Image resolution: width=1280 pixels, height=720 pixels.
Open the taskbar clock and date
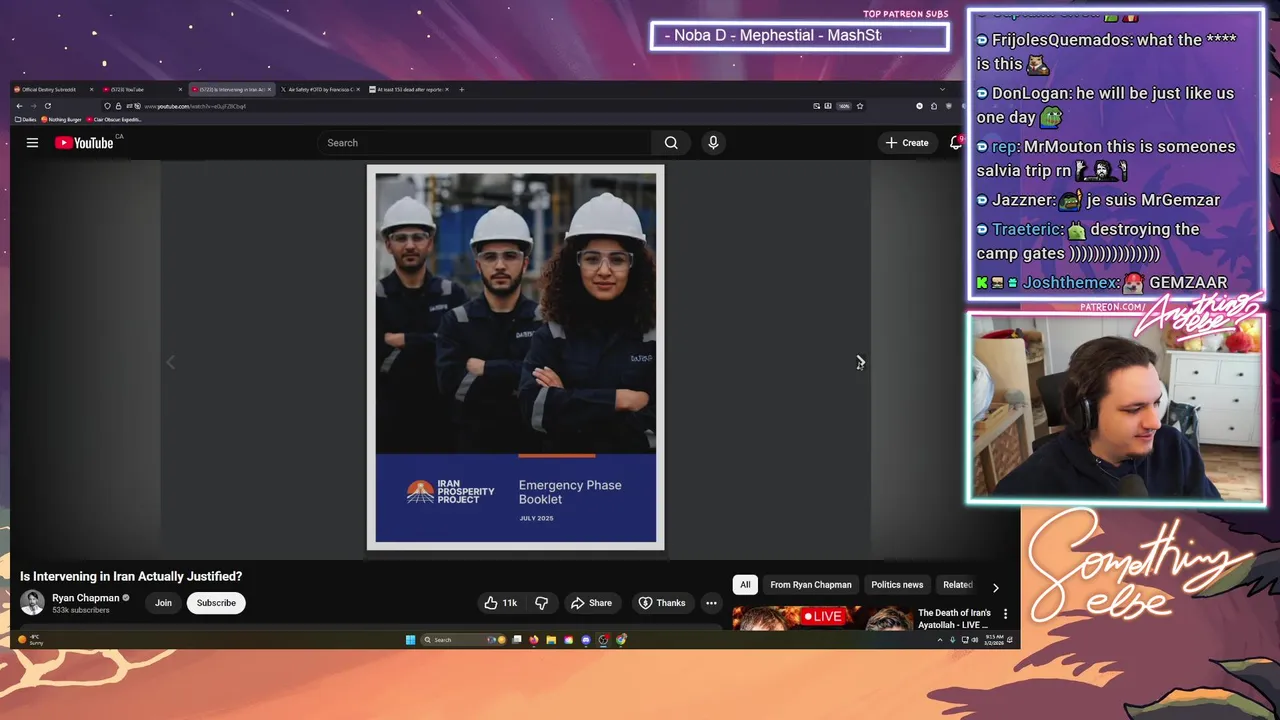point(994,640)
